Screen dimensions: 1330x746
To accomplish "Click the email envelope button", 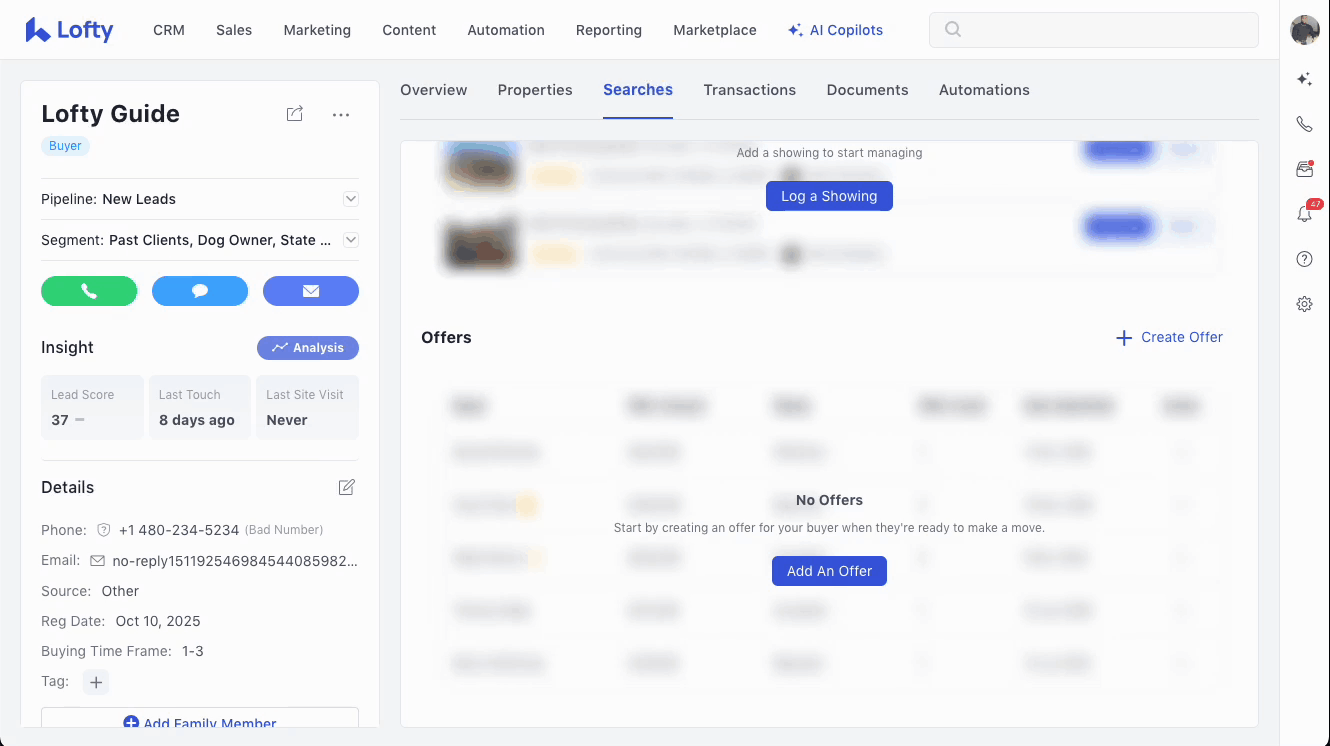I will [310, 291].
